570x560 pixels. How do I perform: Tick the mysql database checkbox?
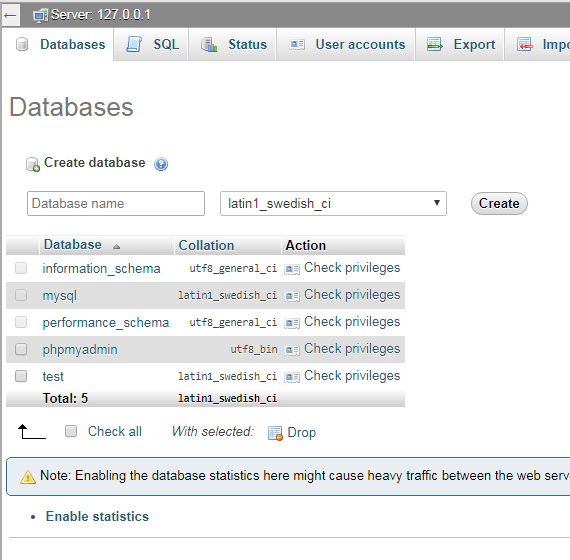click(x=21, y=295)
